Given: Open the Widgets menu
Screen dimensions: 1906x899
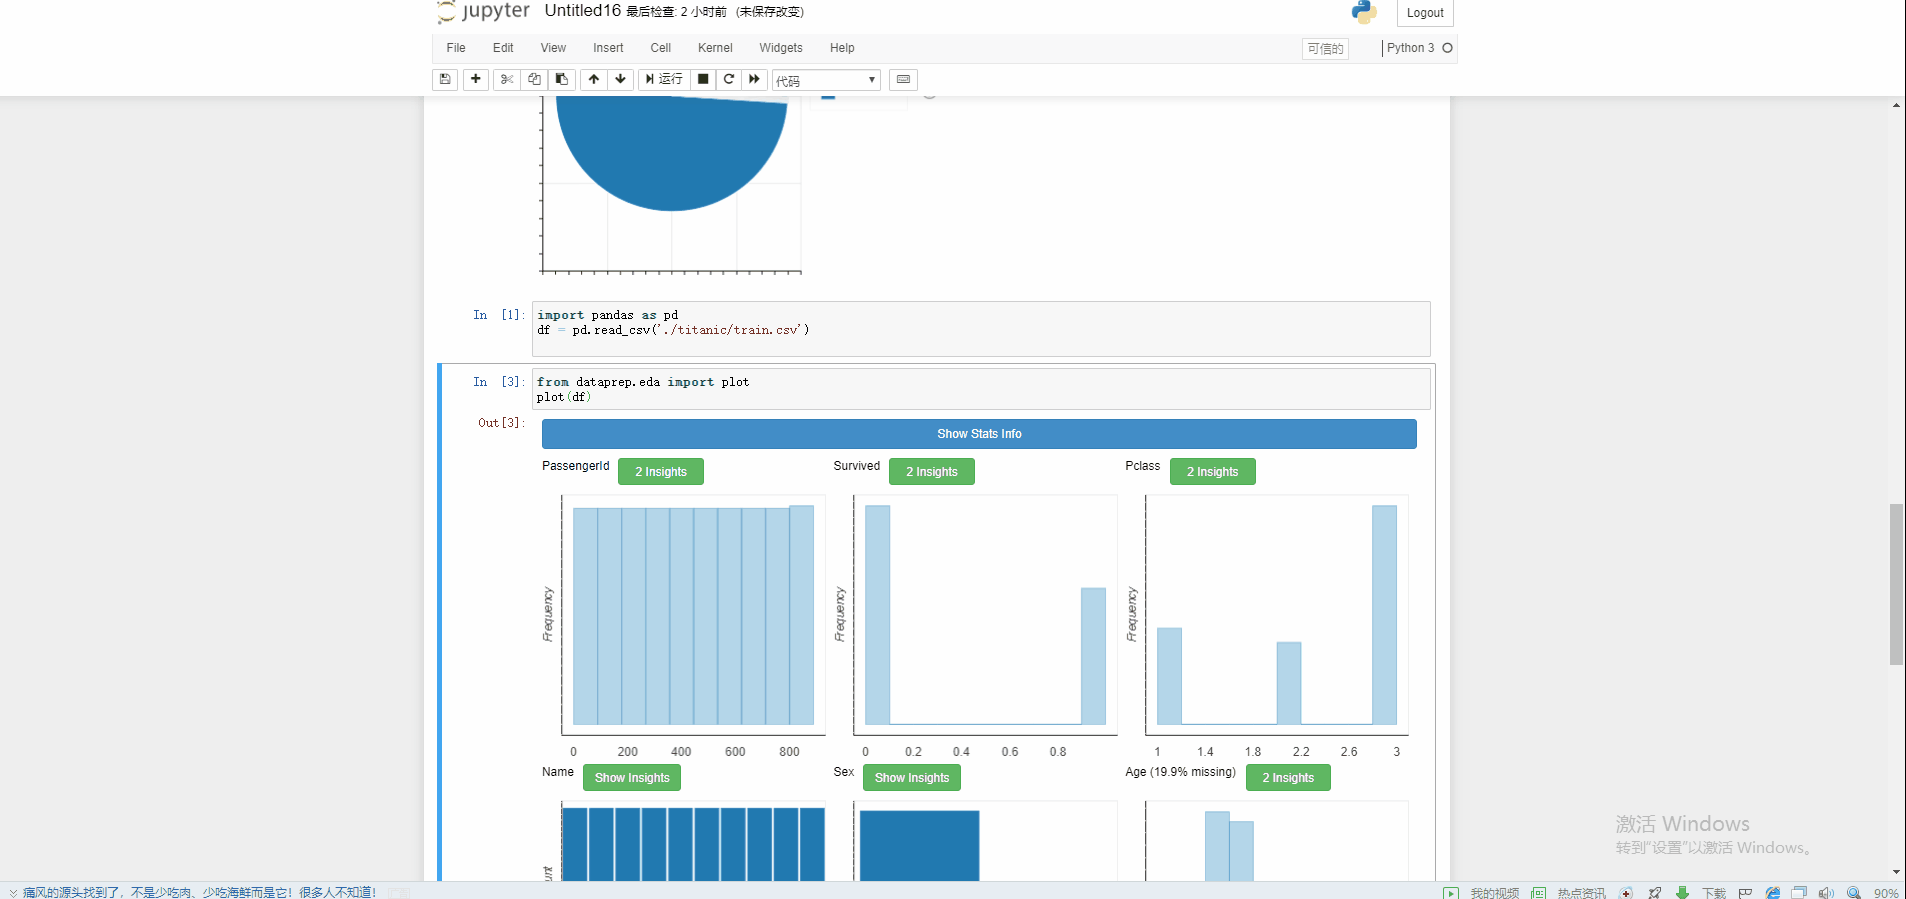Looking at the screenshot, I should [781, 48].
